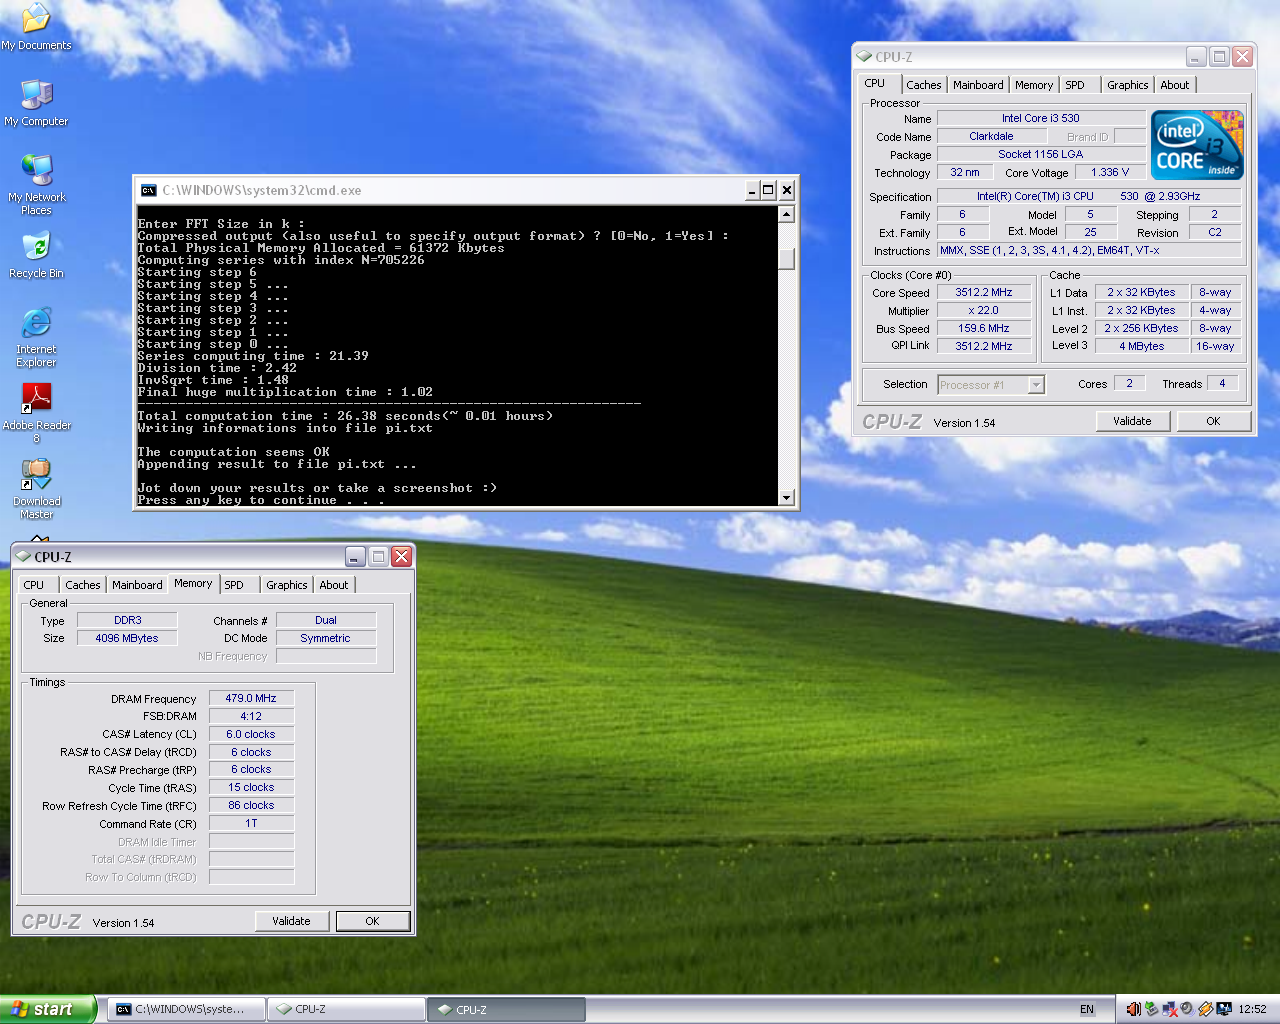Activate second CPU-Z taskbar button

506,1009
